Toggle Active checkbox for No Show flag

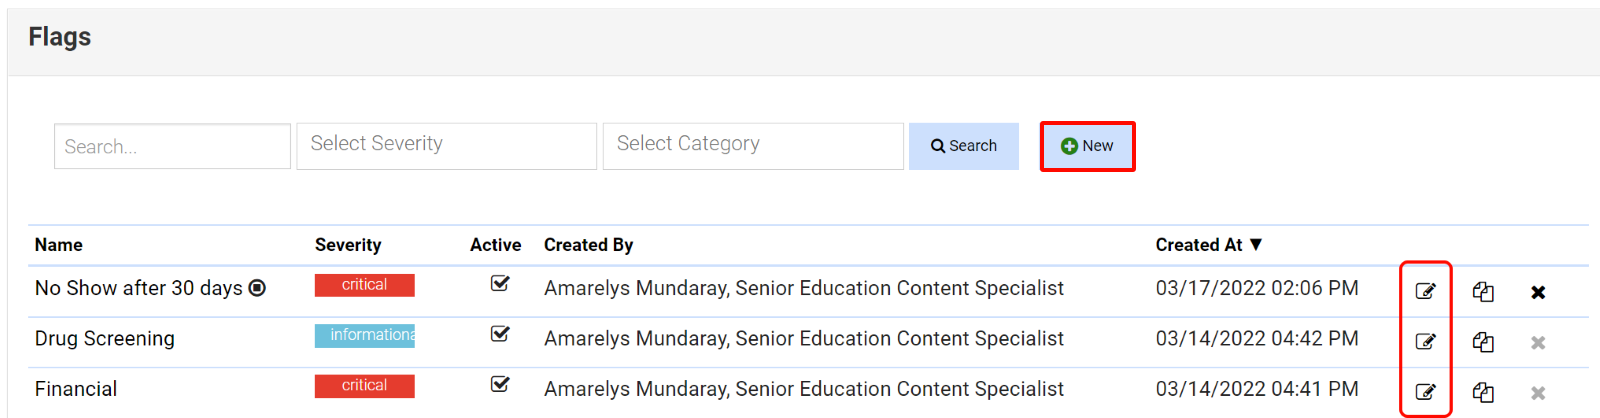pyautogui.click(x=500, y=284)
